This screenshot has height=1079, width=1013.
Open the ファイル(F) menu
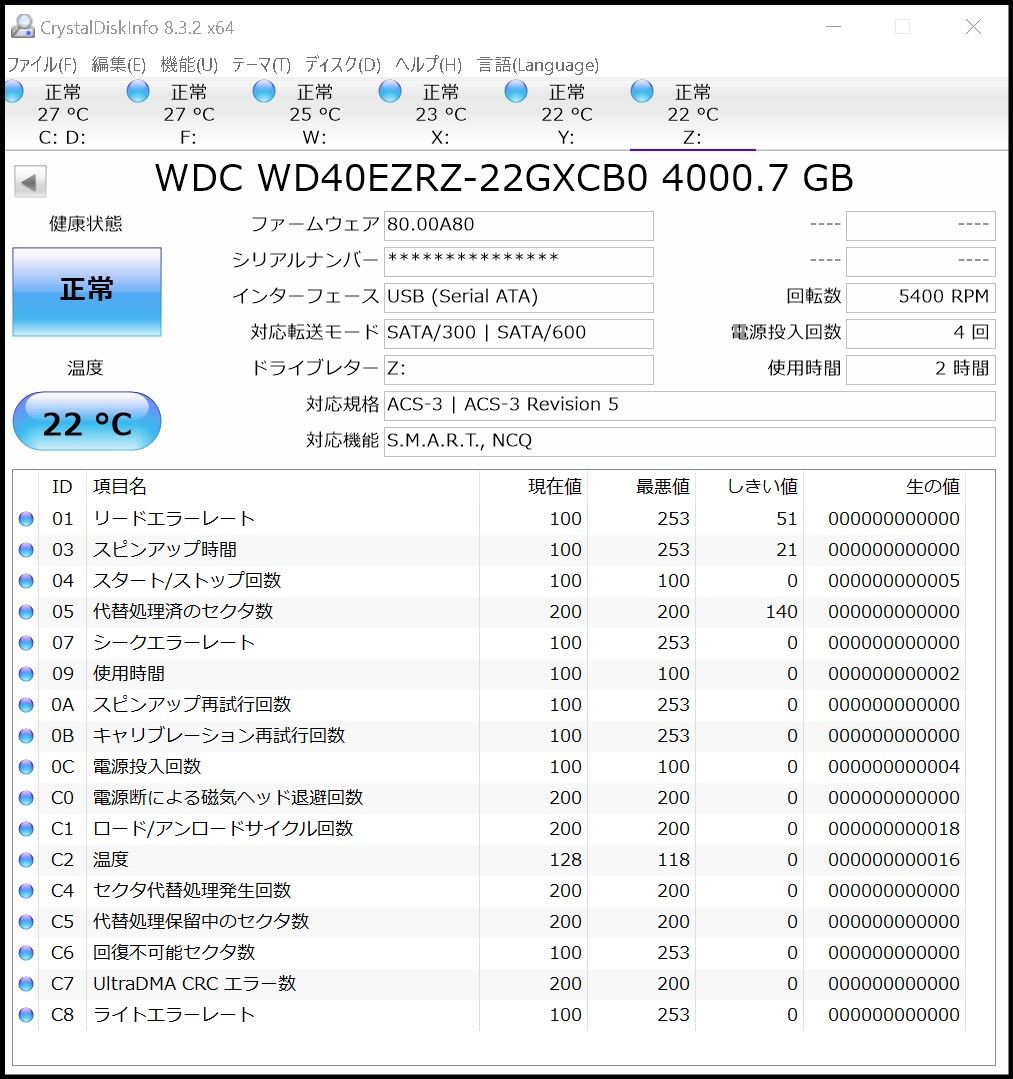click(42, 65)
